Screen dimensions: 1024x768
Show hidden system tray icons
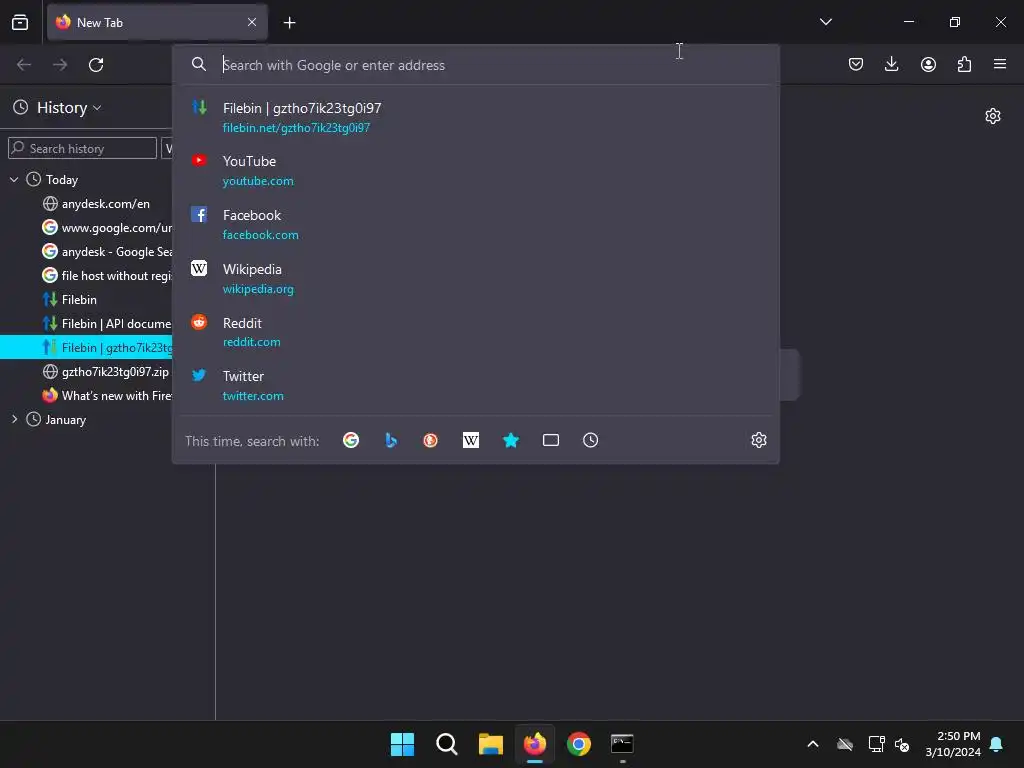click(x=813, y=744)
